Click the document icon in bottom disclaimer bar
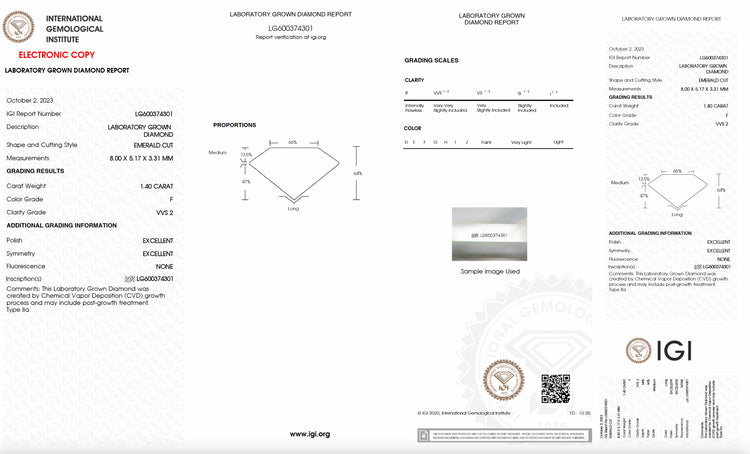This screenshot has height=454, width=750. (423, 435)
